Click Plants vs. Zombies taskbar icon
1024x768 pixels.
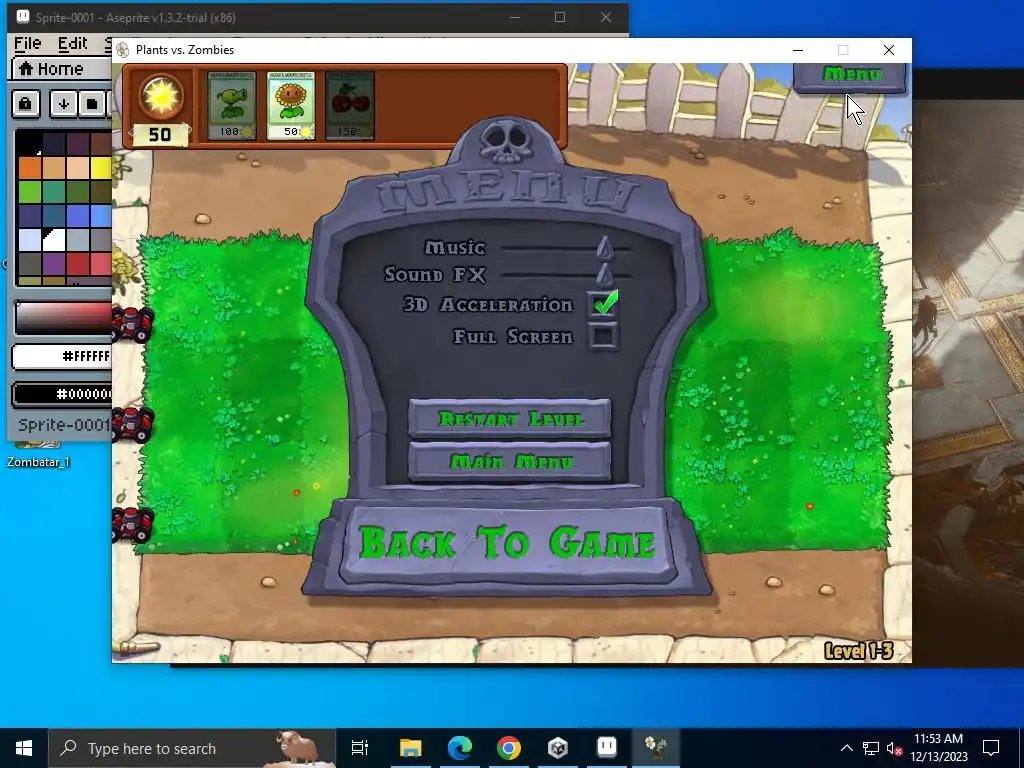[656, 748]
